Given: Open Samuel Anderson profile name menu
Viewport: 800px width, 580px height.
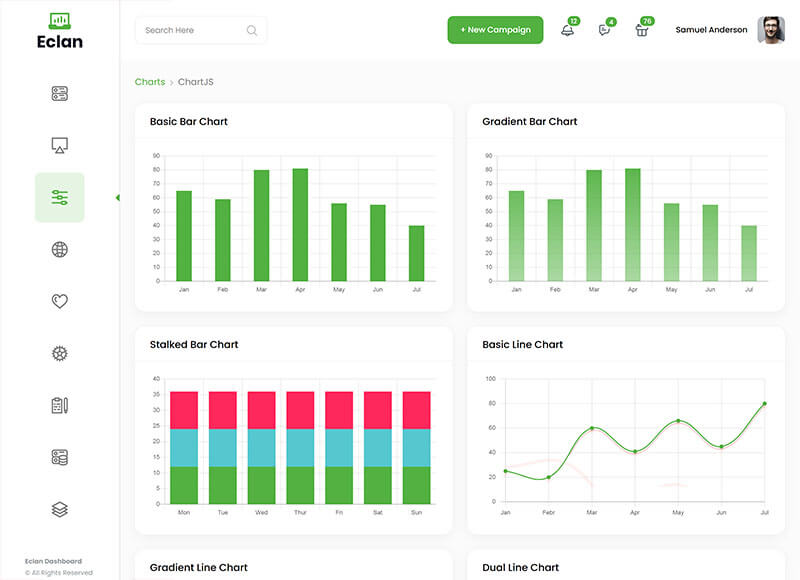Looking at the screenshot, I should tap(711, 30).
